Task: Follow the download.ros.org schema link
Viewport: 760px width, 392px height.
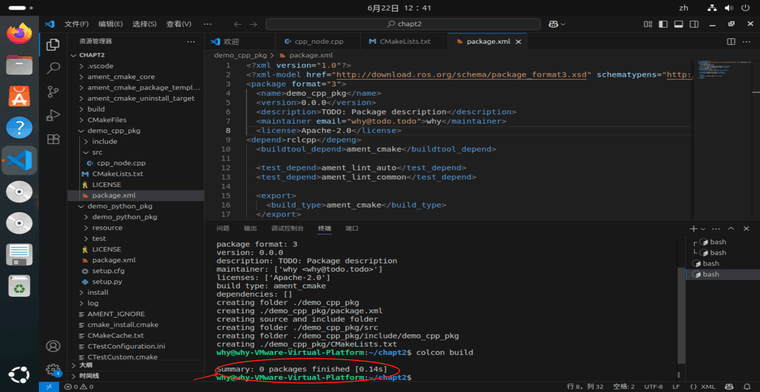Action: (x=461, y=75)
